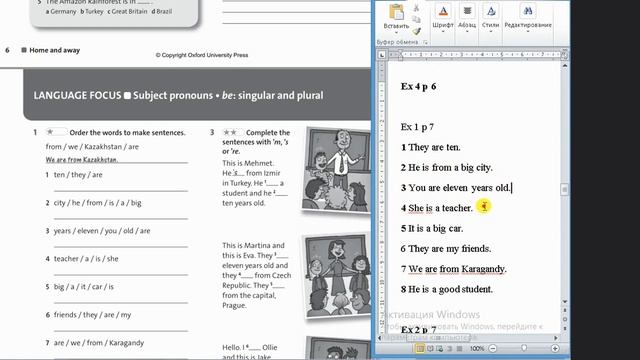Click the horizontal scrollbar right arrow
Screen dimensions: 640x360
[556, 338]
